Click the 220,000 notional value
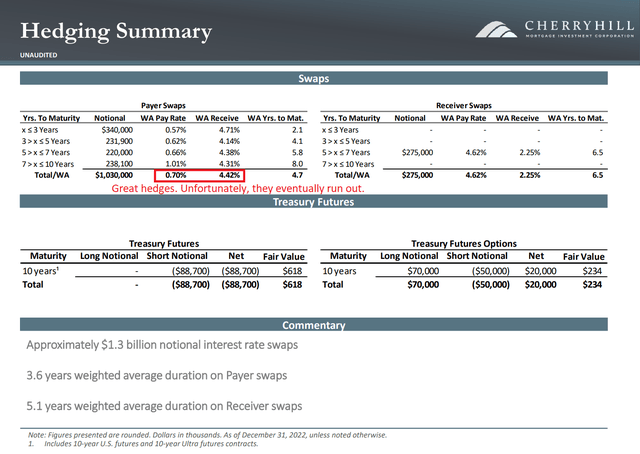Viewport: 640px width, 454px height. tap(119, 153)
